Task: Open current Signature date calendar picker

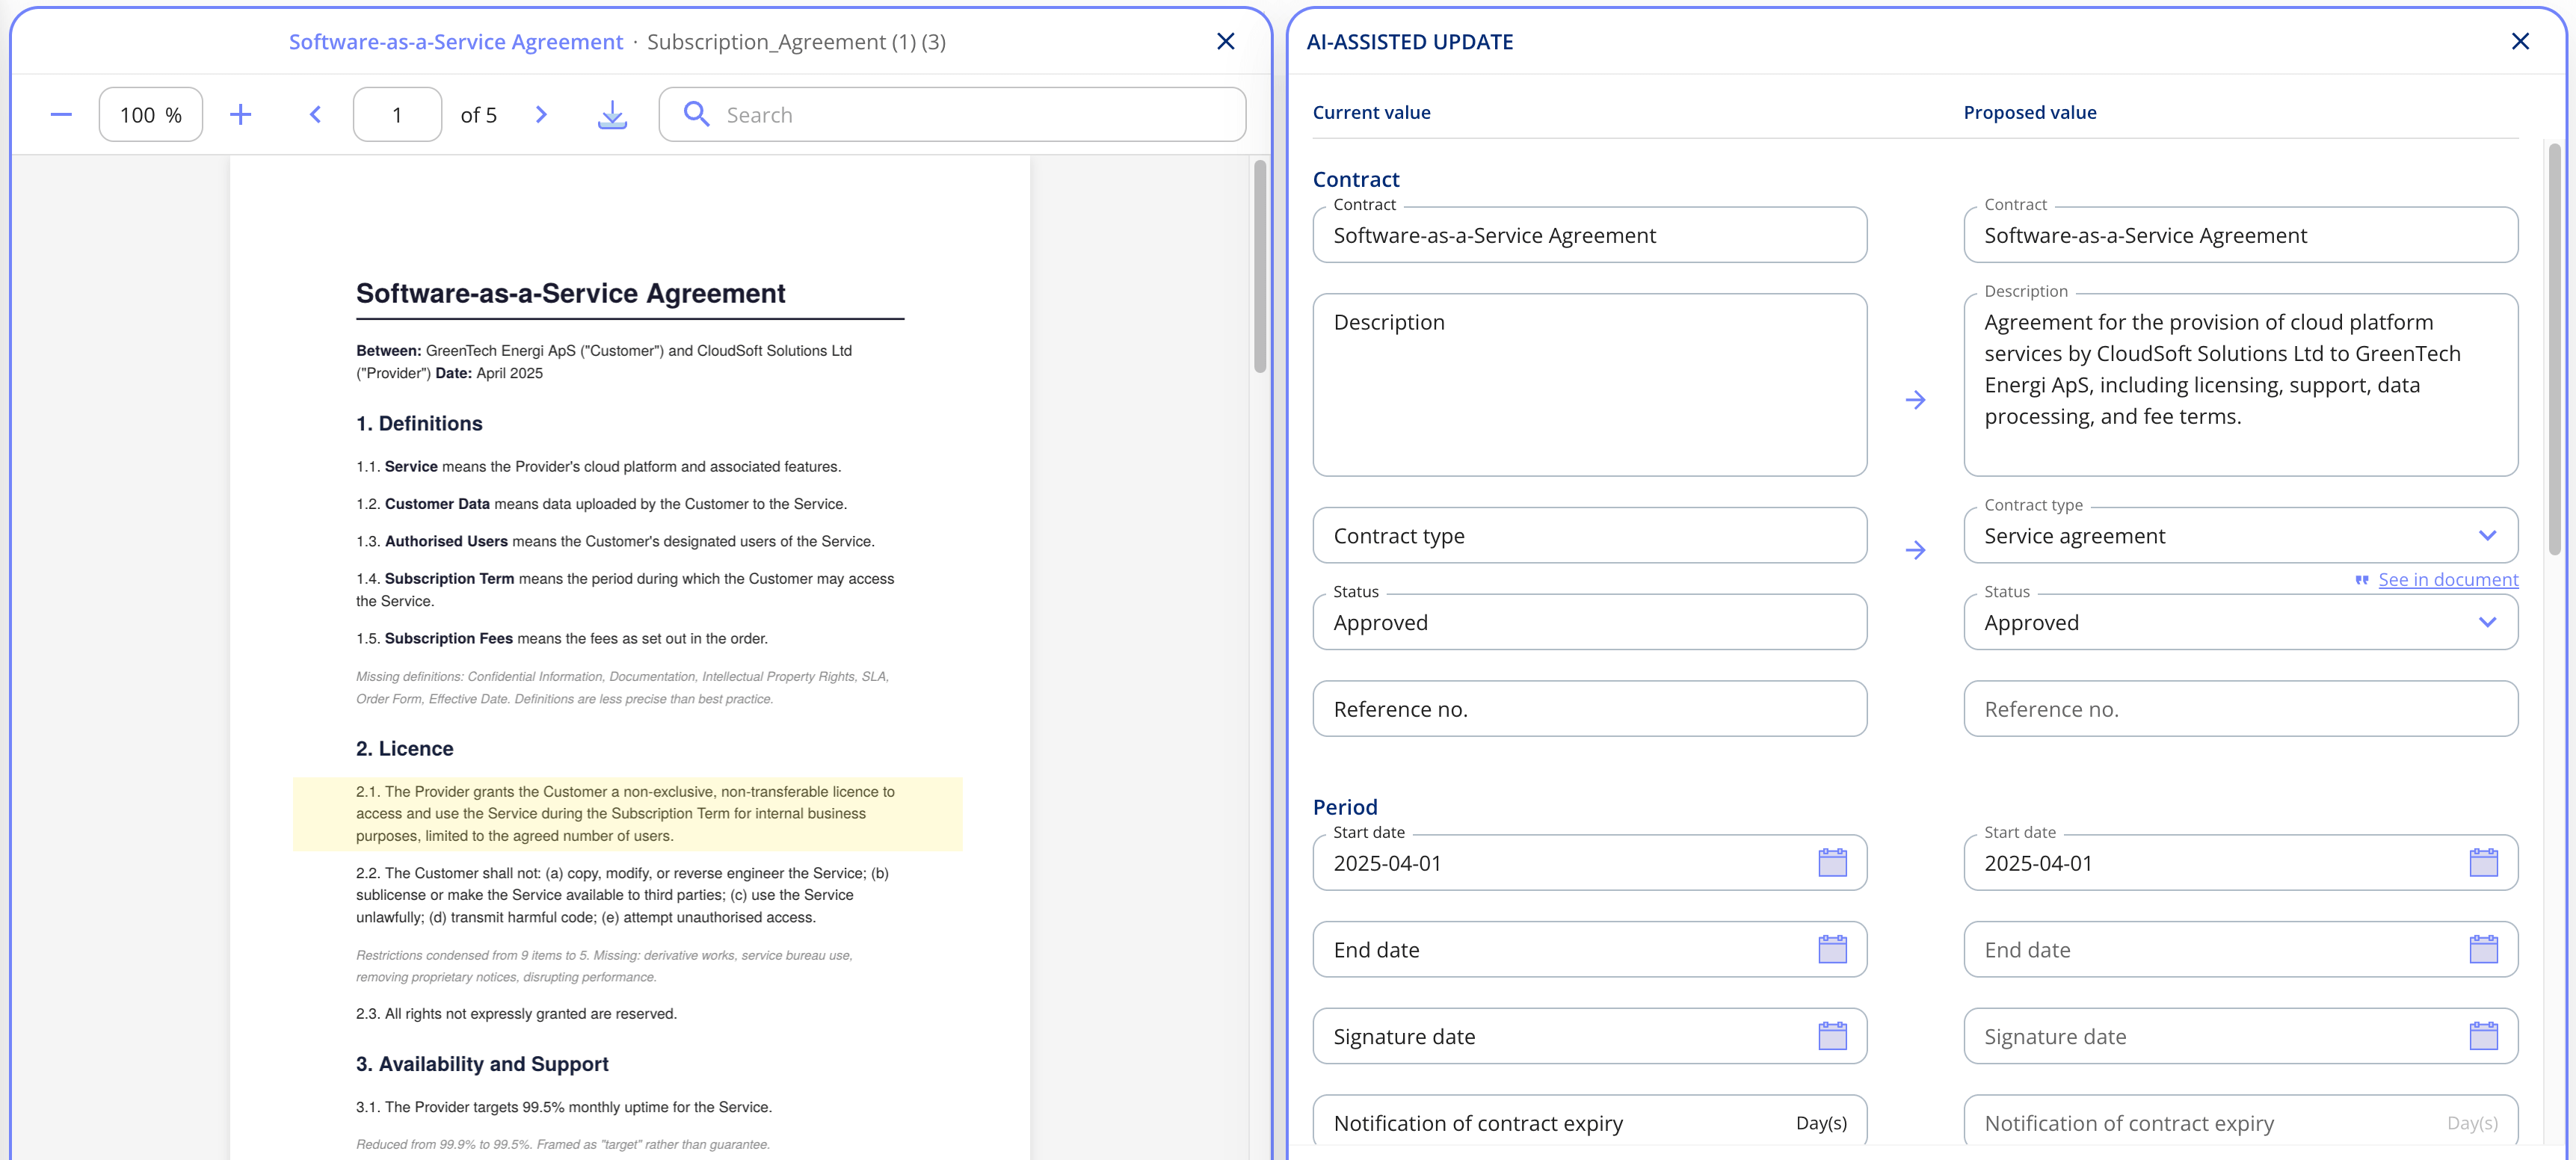Action: click(1832, 1036)
